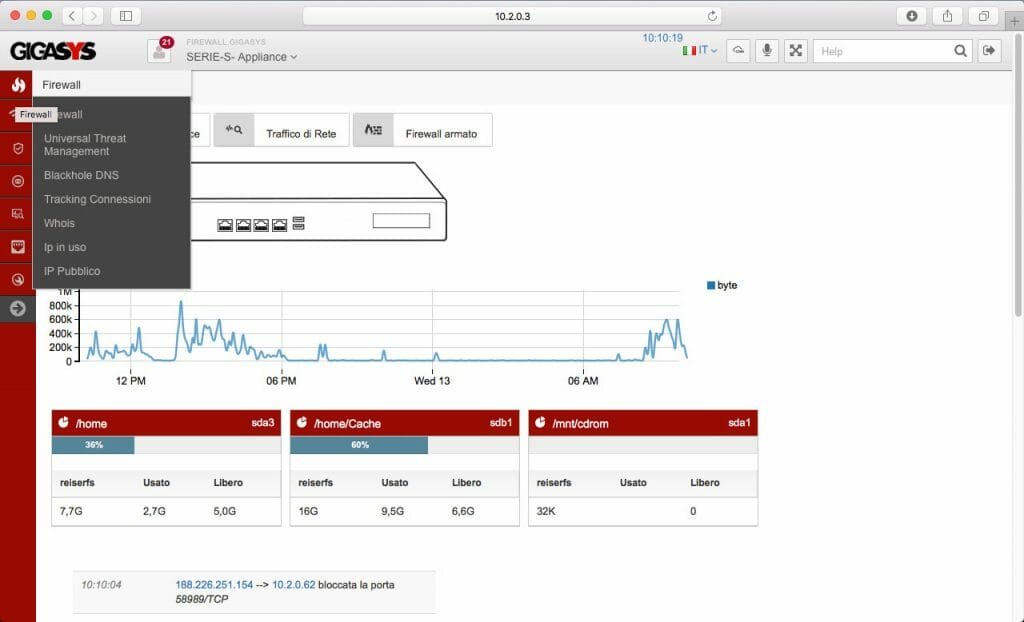The image size is (1024, 622).
Task: Select Tracking Connessioni menu item
Action: click(x=97, y=199)
